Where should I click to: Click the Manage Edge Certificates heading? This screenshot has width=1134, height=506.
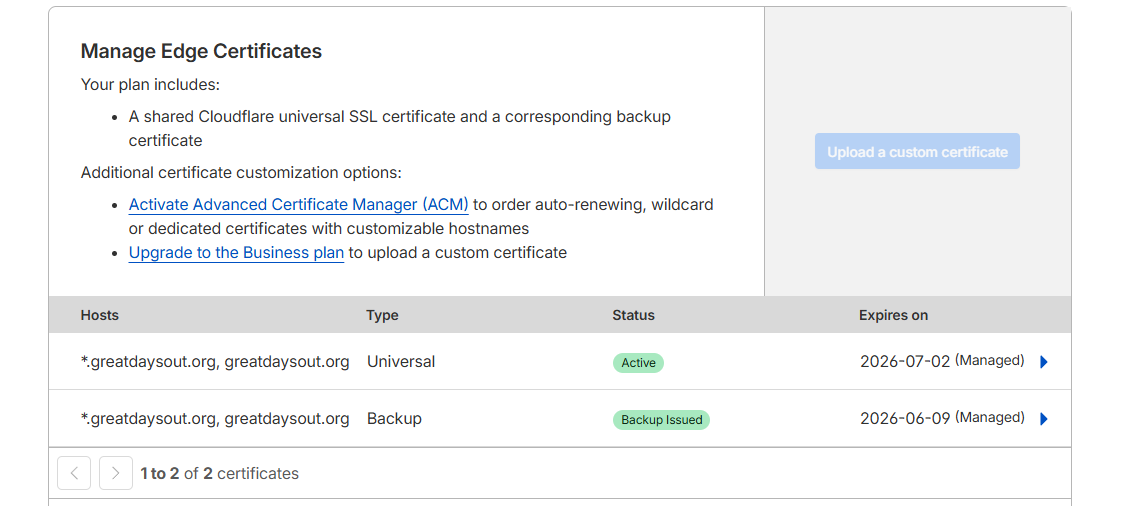(201, 52)
